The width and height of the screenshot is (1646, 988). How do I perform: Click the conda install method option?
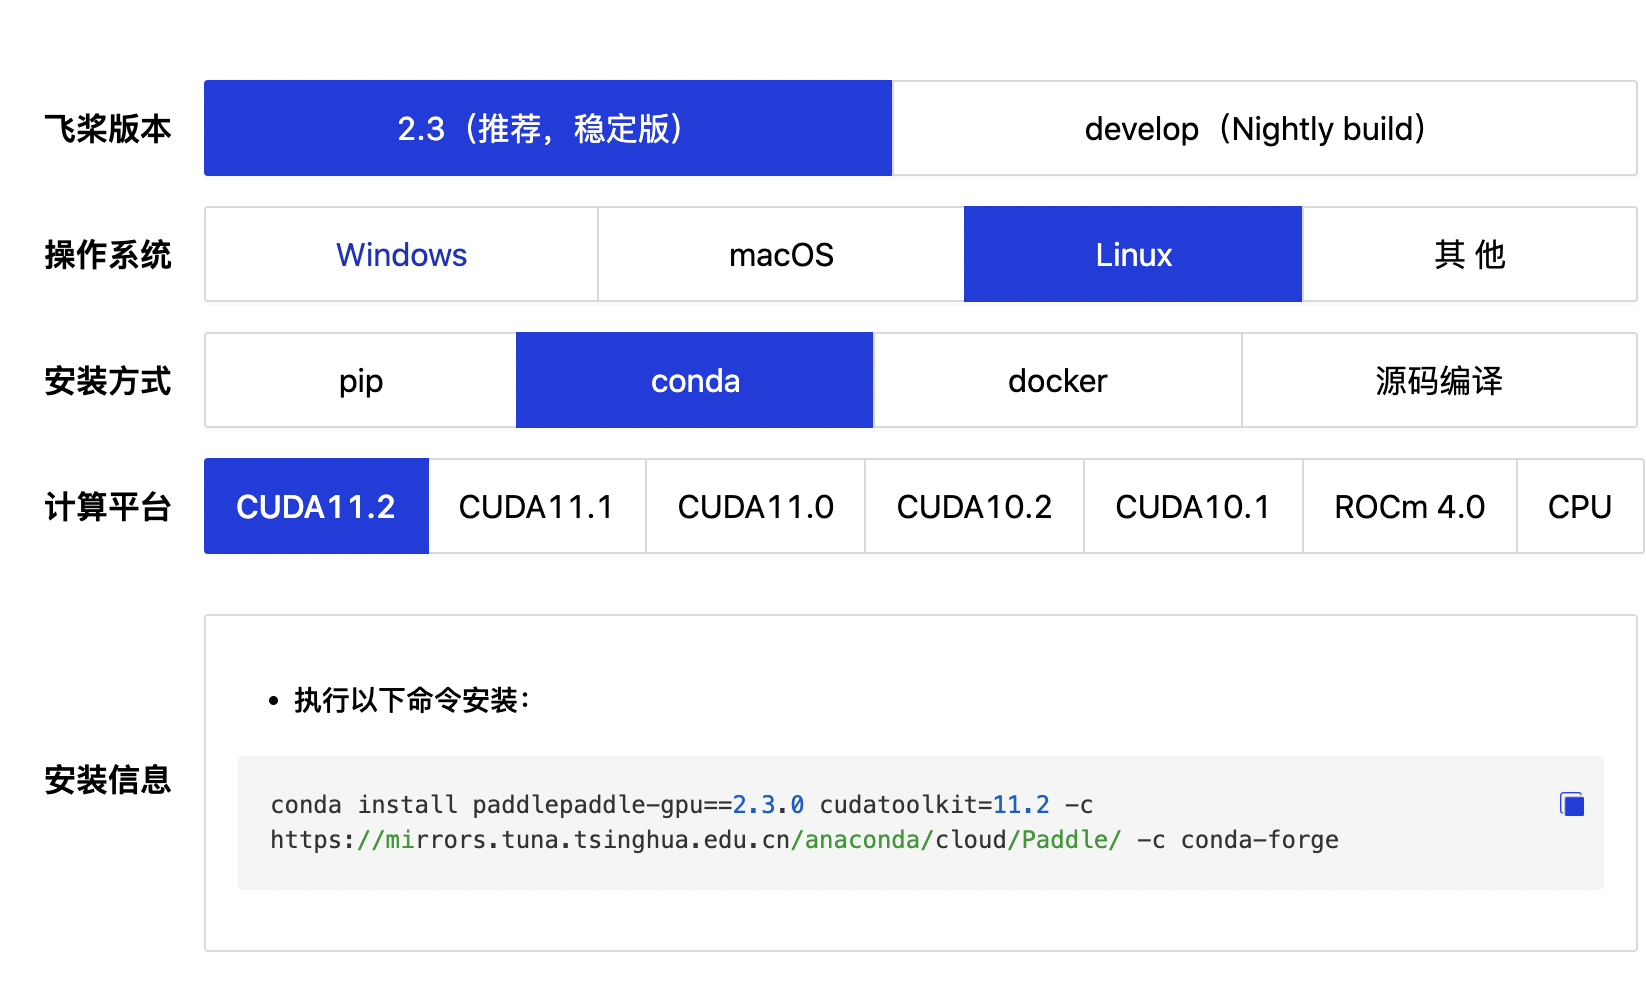pyautogui.click(x=695, y=380)
